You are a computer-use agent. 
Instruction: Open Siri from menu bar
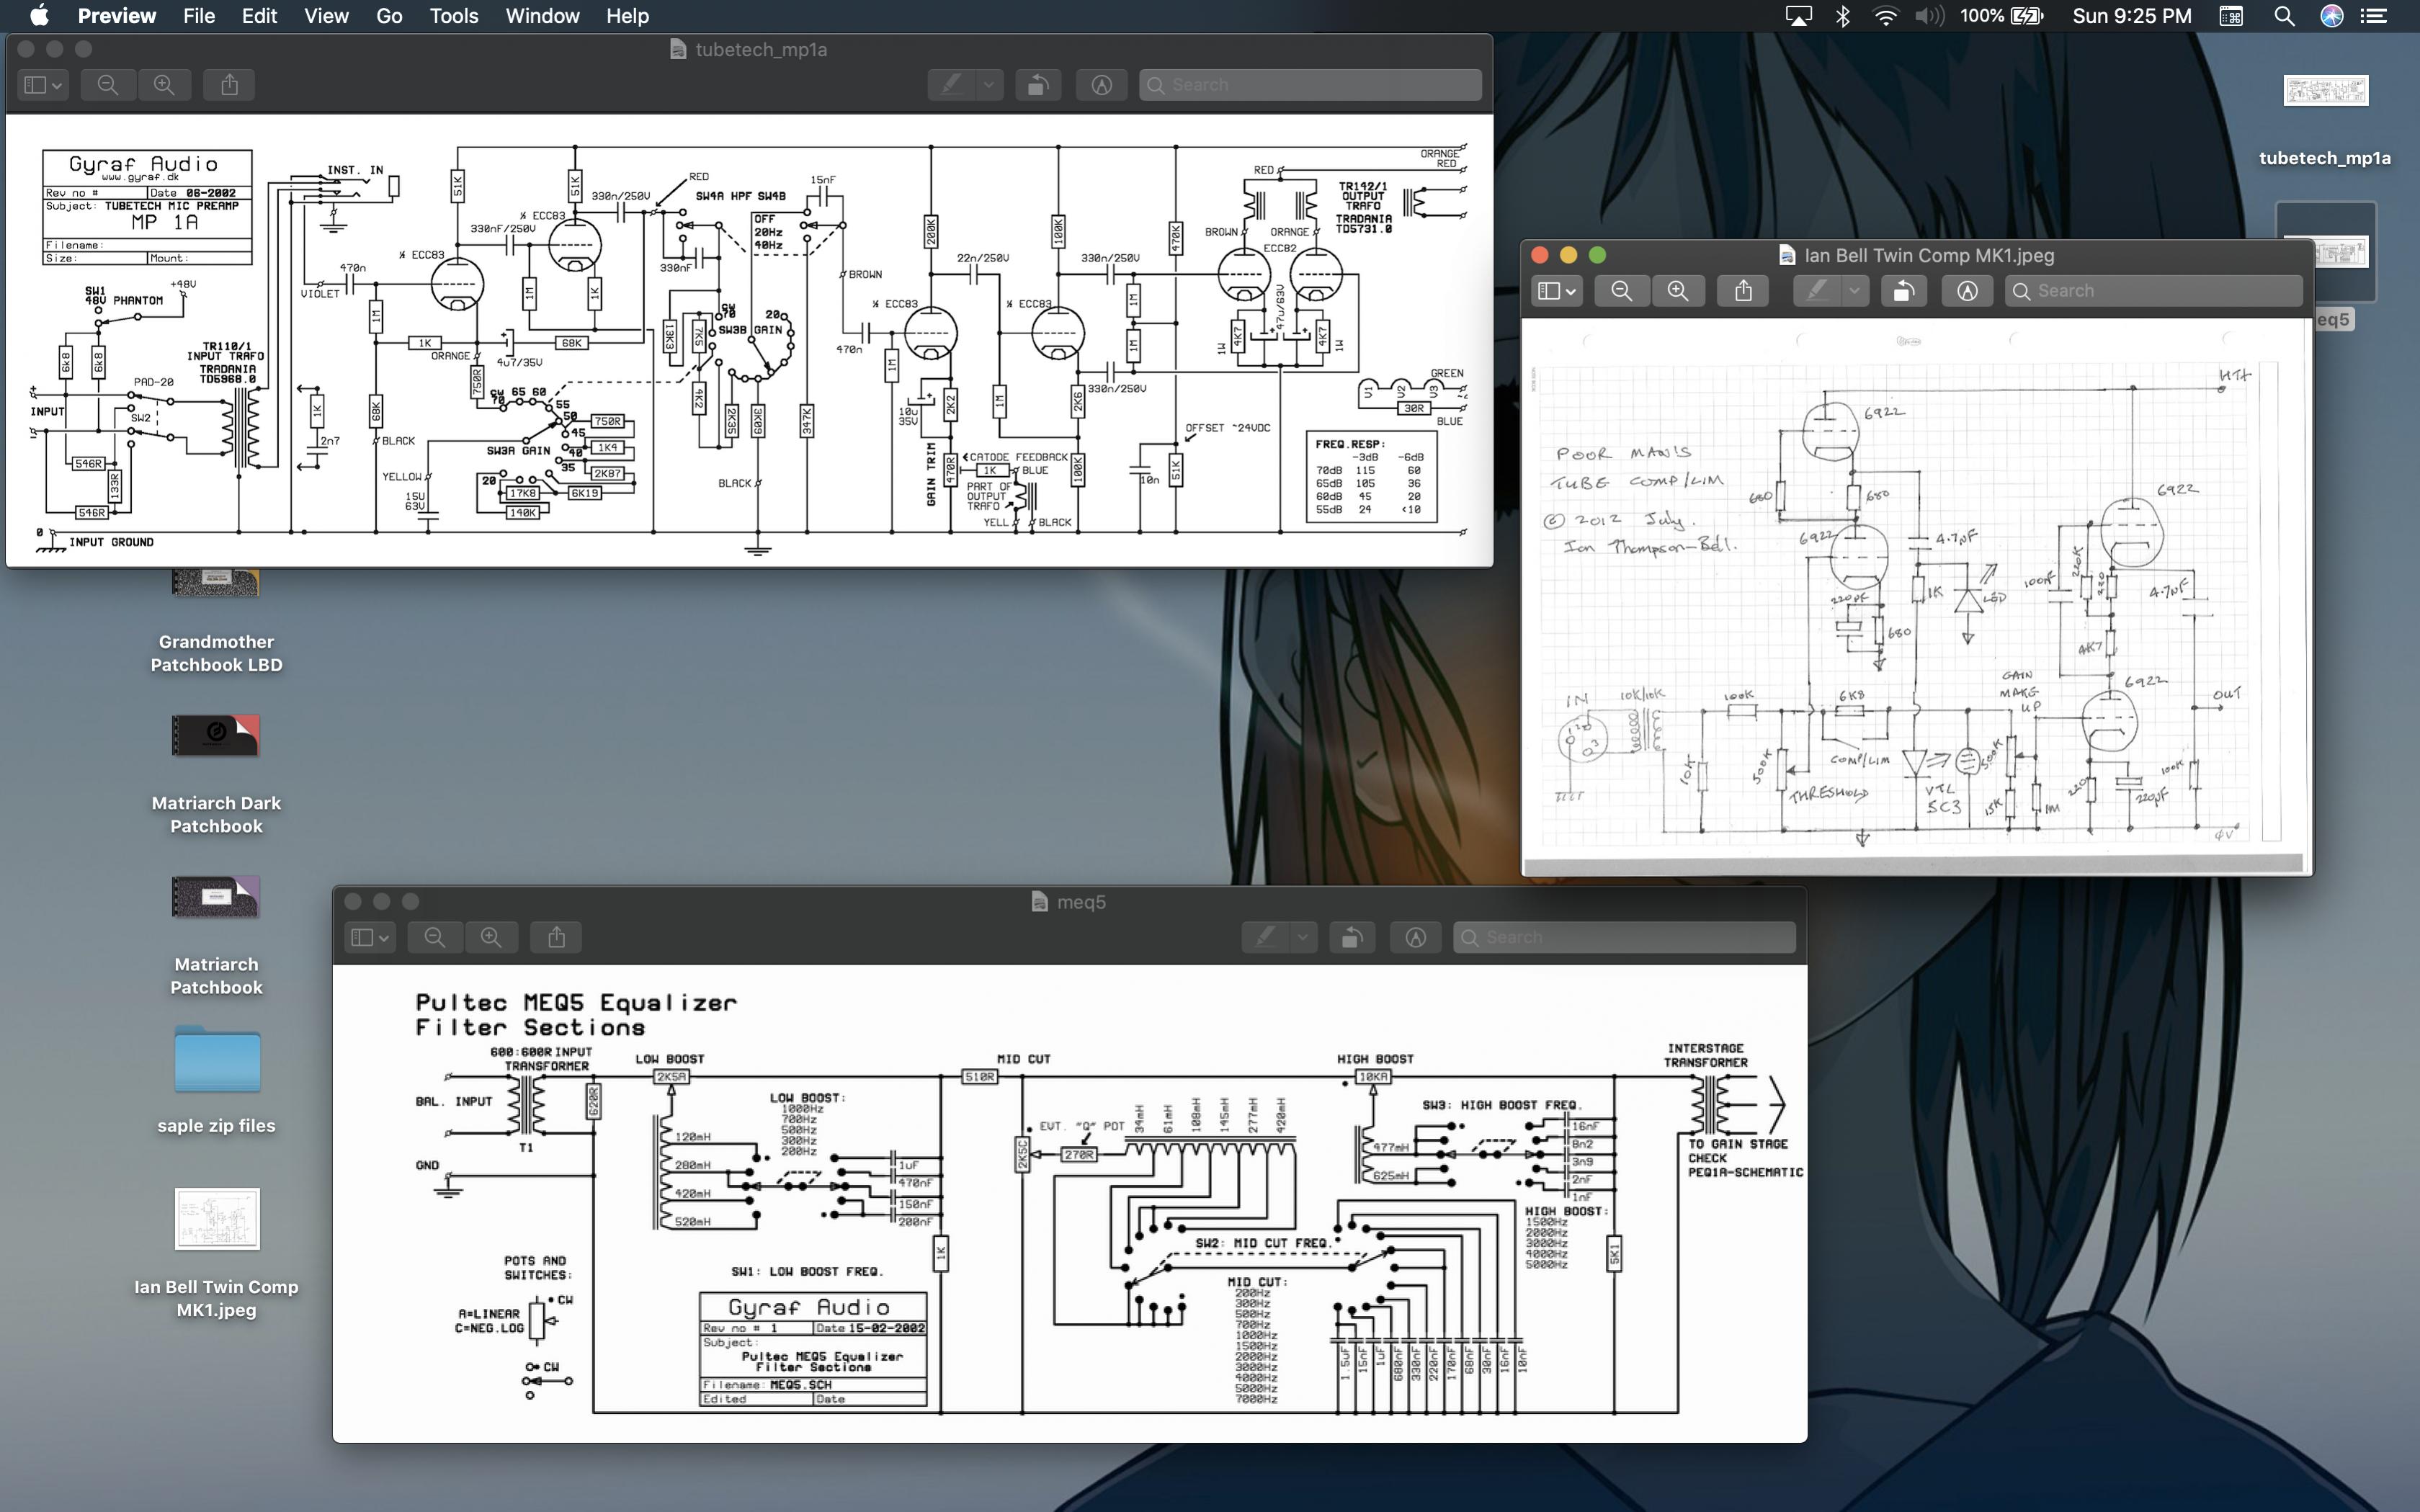2332,16
